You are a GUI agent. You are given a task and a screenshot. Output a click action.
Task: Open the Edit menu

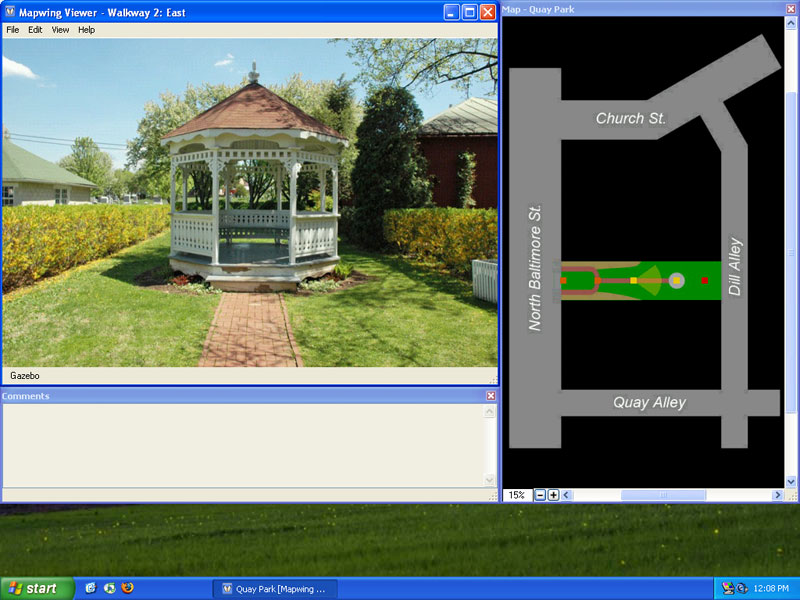coord(35,30)
